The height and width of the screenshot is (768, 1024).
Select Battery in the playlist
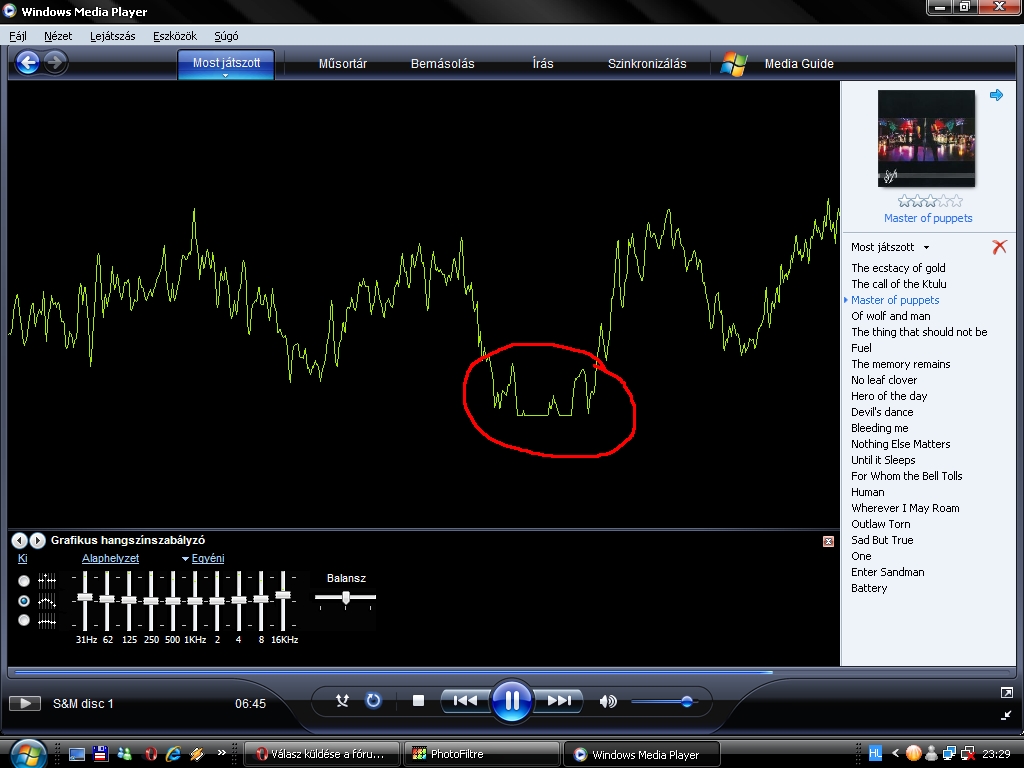pos(869,588)
